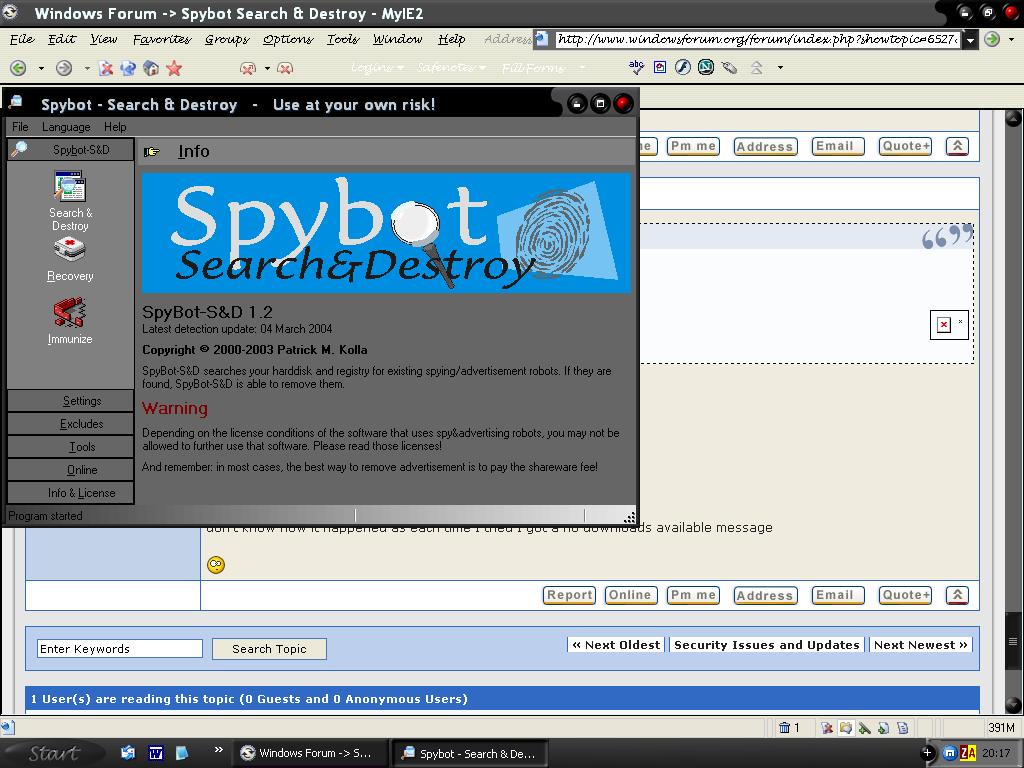Follow the Security Issues and Updates link
The width and height of the screenshot is (1024, 768).
[x=767, y=645]
